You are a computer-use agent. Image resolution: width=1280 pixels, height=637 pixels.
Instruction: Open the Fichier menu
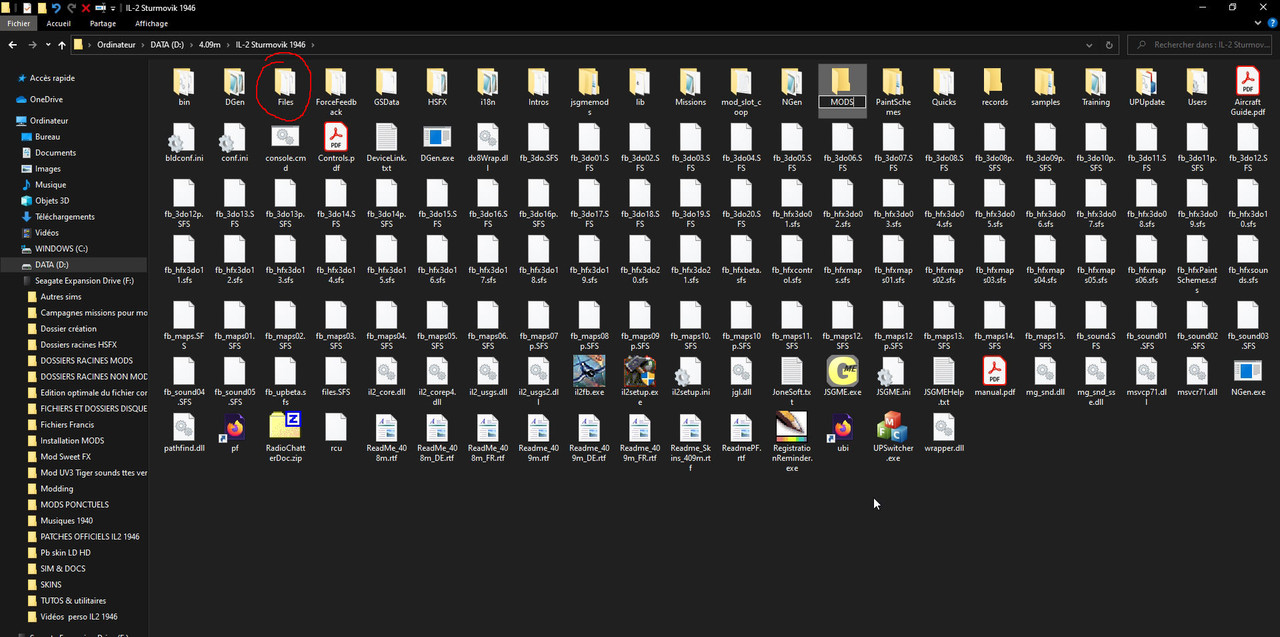(20, 23)
